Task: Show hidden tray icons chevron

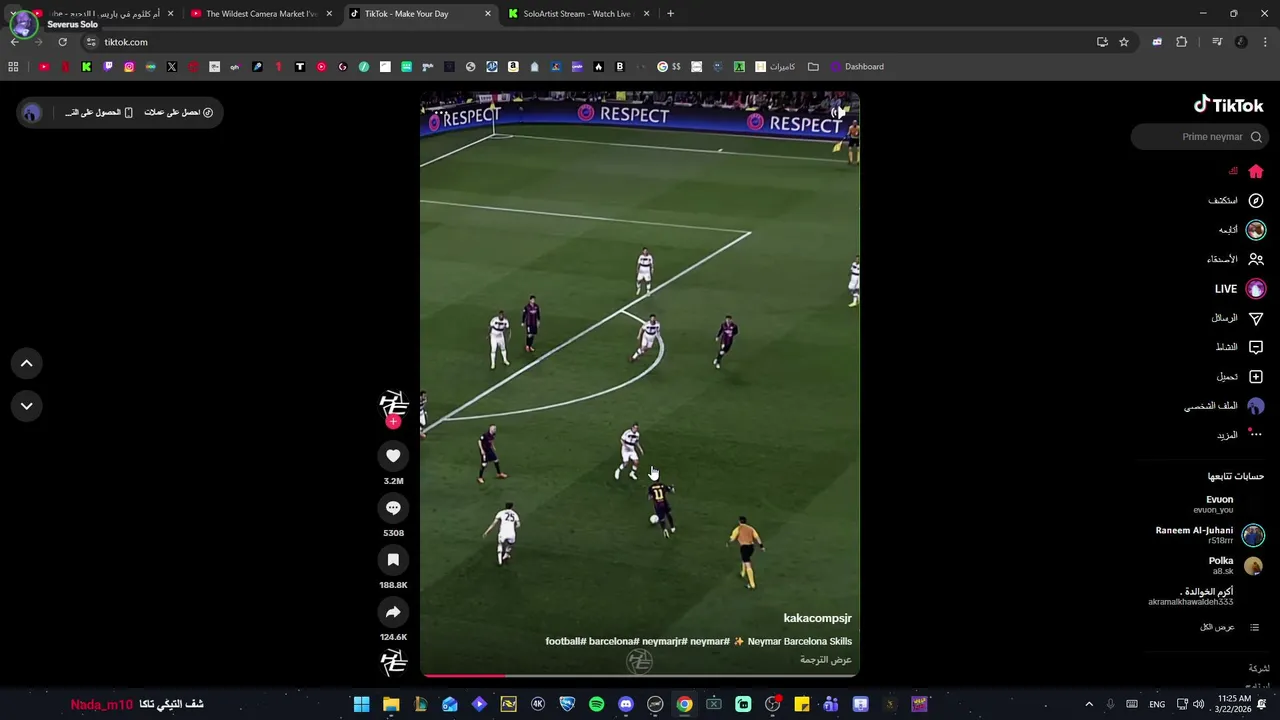Action: click(x=1089, y=704)
